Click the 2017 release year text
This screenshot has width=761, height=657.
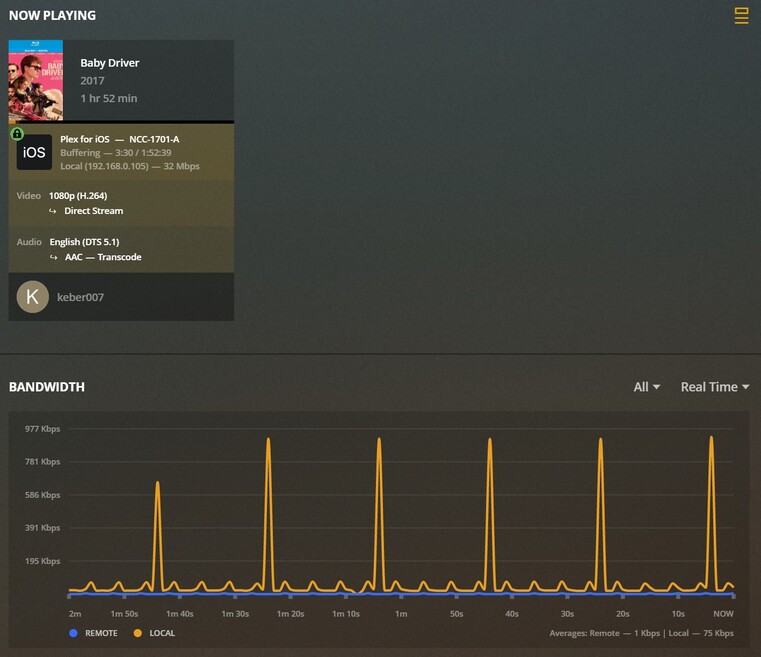pos(92,81)
